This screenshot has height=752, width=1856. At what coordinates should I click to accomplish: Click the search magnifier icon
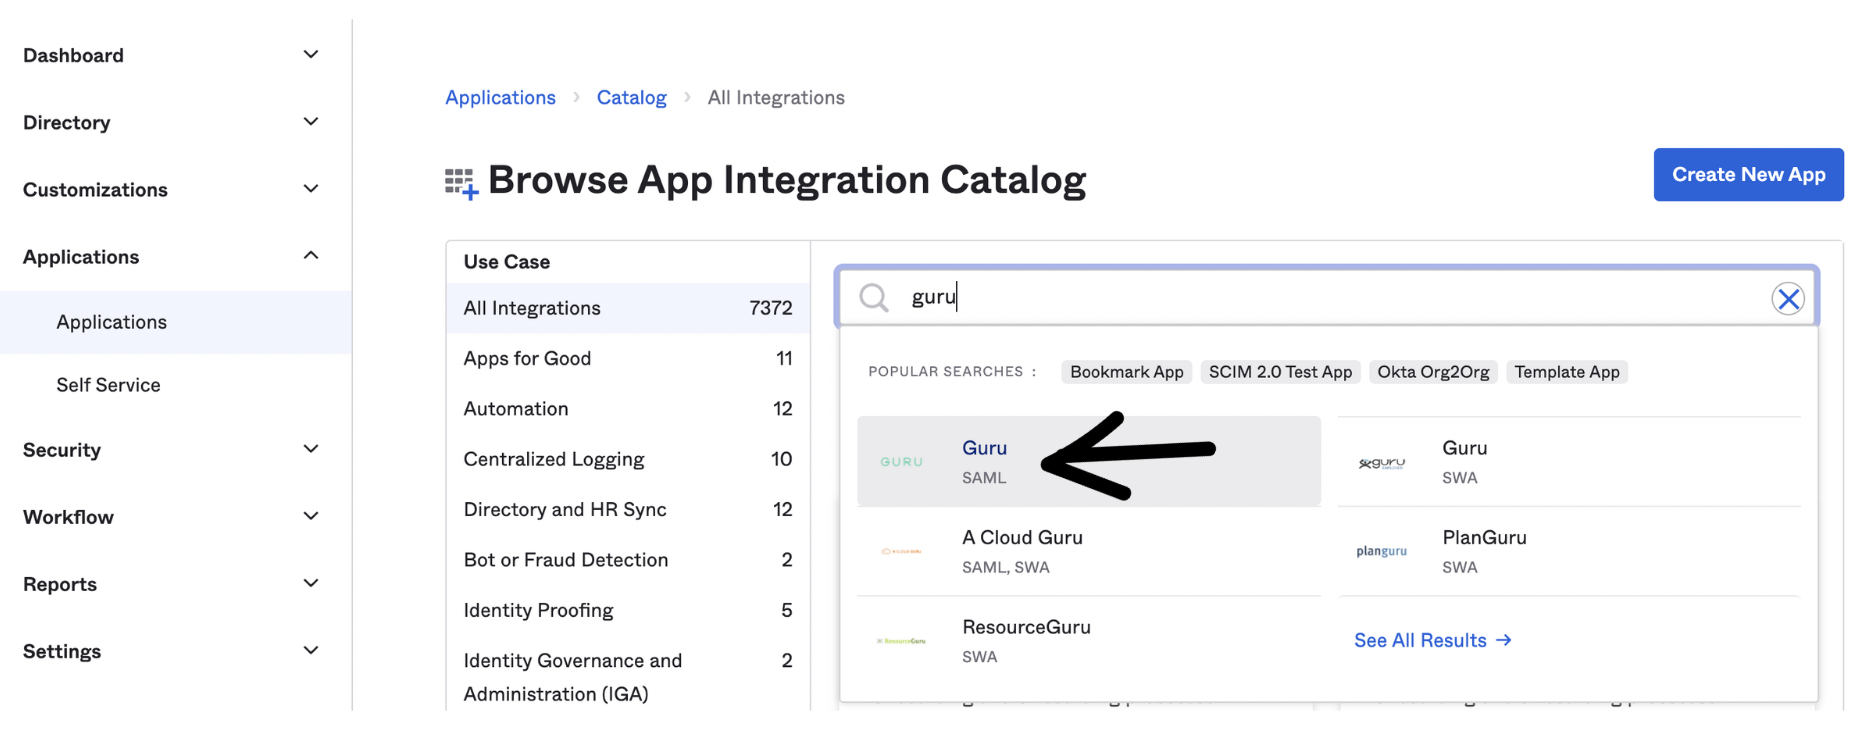(873, 297)
